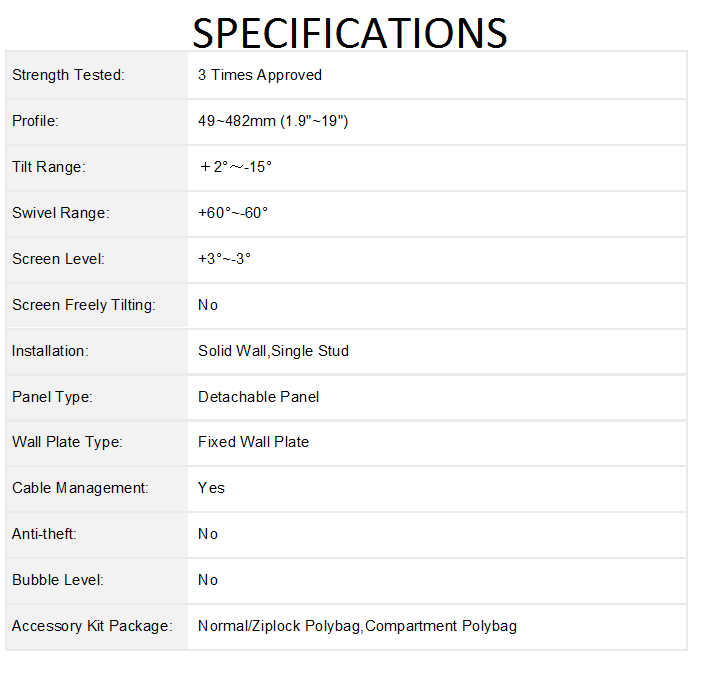Image resolution: width=712 pixels, height=688 pixels.
Task: Click the Screen Freely Tilting label
Action: point(84,305)
